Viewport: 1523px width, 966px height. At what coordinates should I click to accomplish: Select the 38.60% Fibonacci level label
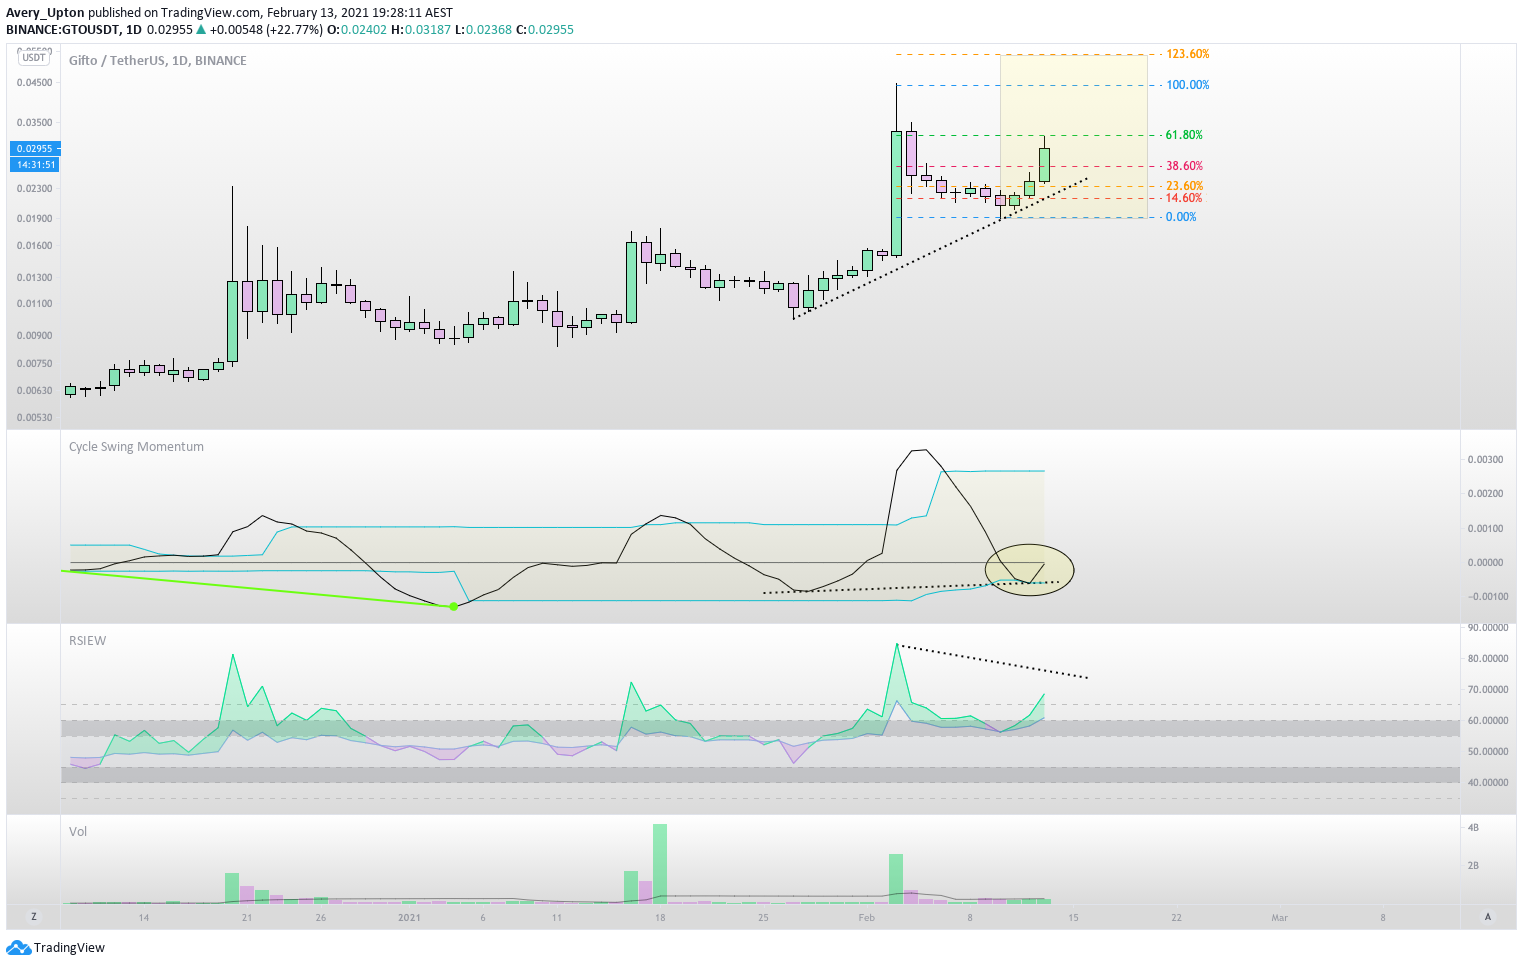(x=1184, y=166)
